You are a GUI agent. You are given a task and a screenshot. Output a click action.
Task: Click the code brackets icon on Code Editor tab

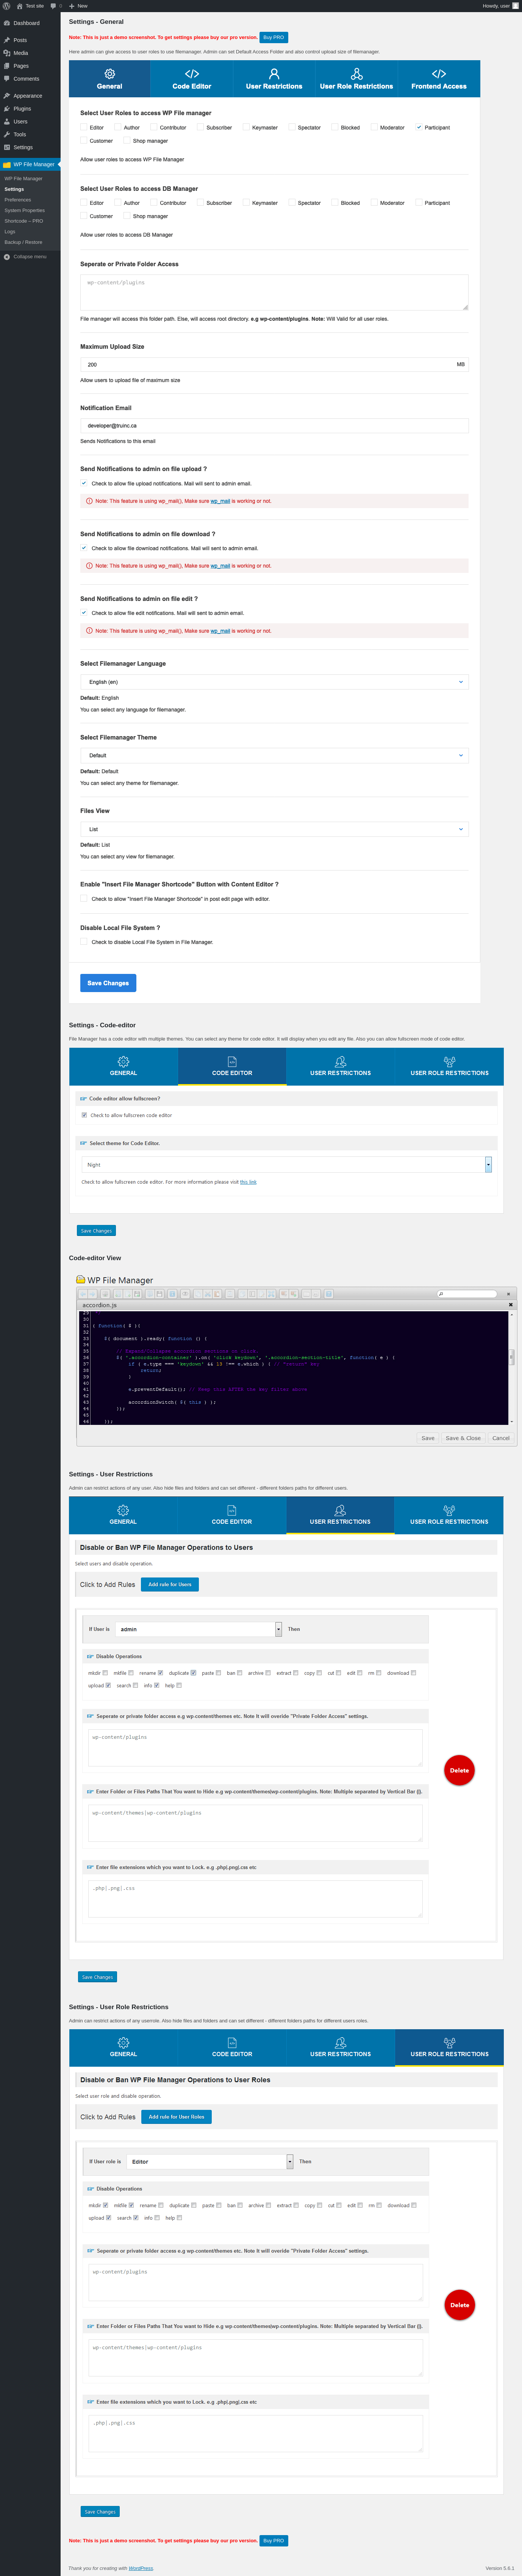pyautogui.click(x=192, y=74)
